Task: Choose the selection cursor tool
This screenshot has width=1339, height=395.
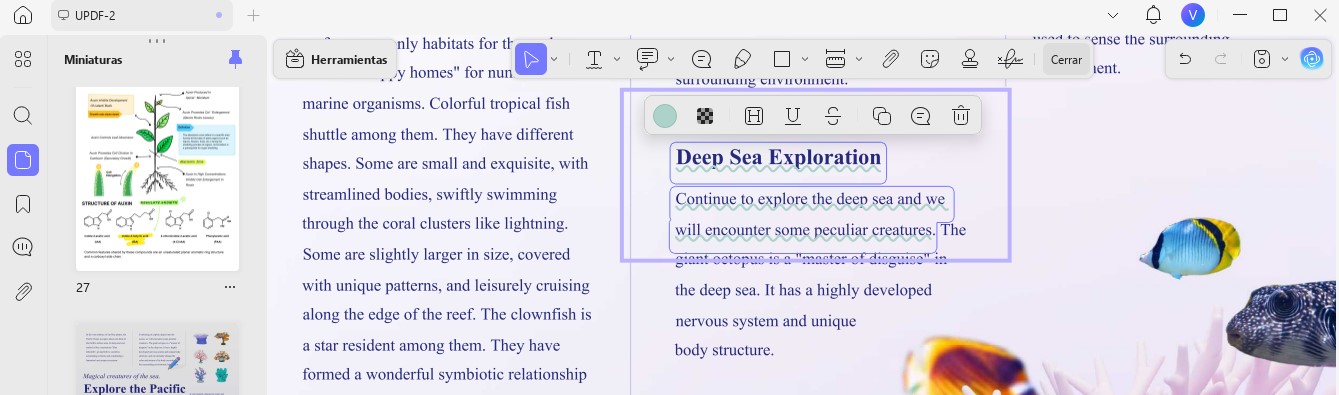Action: click(x=531, y=59)
